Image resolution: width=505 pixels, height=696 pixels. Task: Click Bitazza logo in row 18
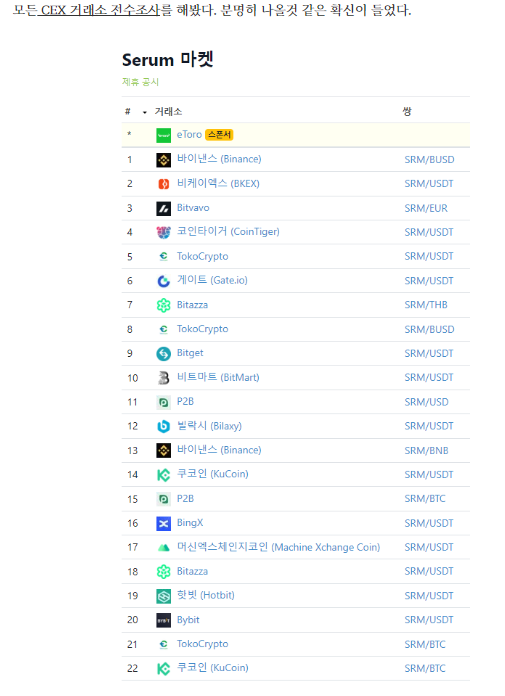pos(163,572)
